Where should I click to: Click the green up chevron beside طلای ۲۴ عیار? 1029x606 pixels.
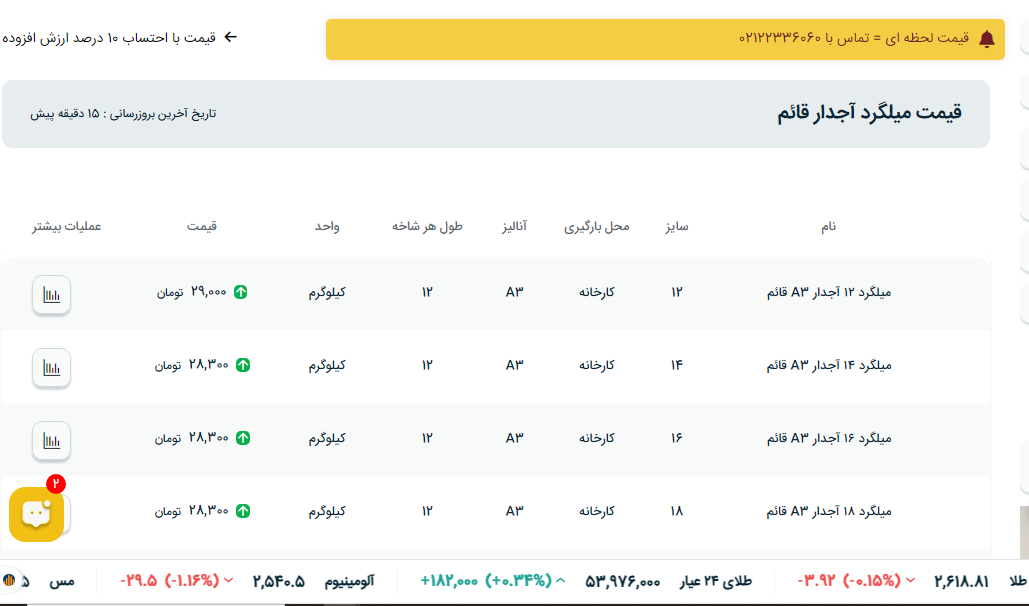(x=560, y=580)
